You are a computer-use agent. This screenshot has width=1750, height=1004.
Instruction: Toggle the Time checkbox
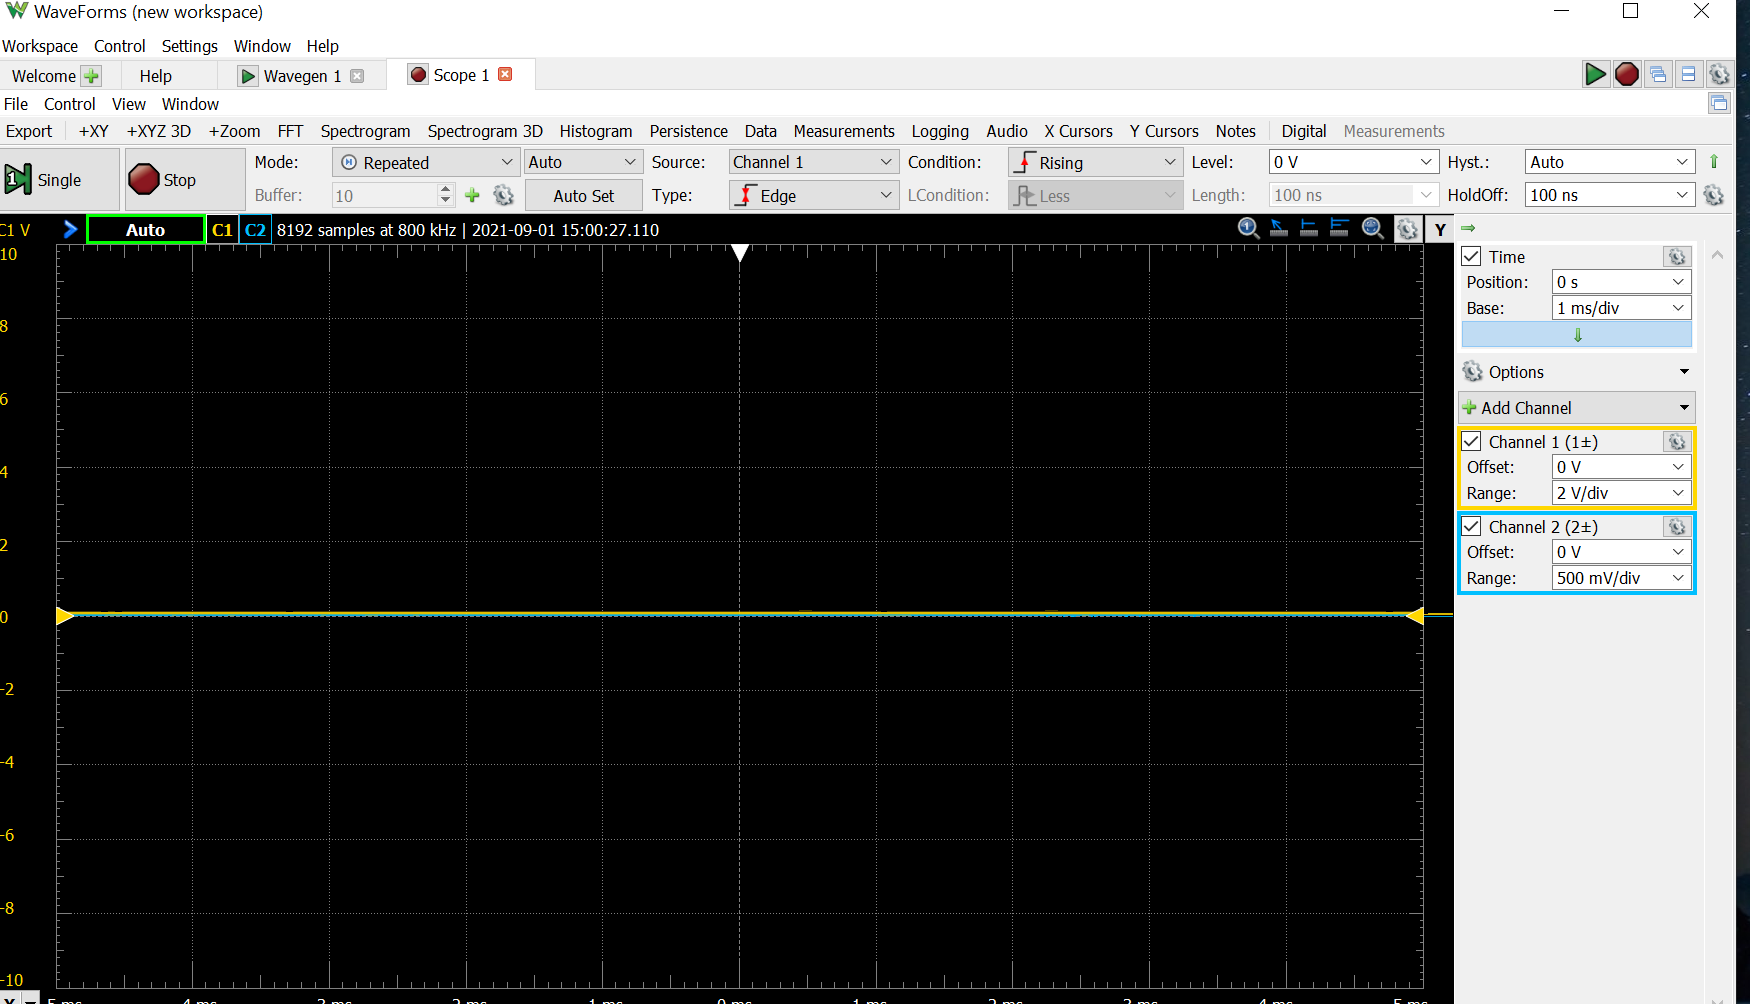1472,257
